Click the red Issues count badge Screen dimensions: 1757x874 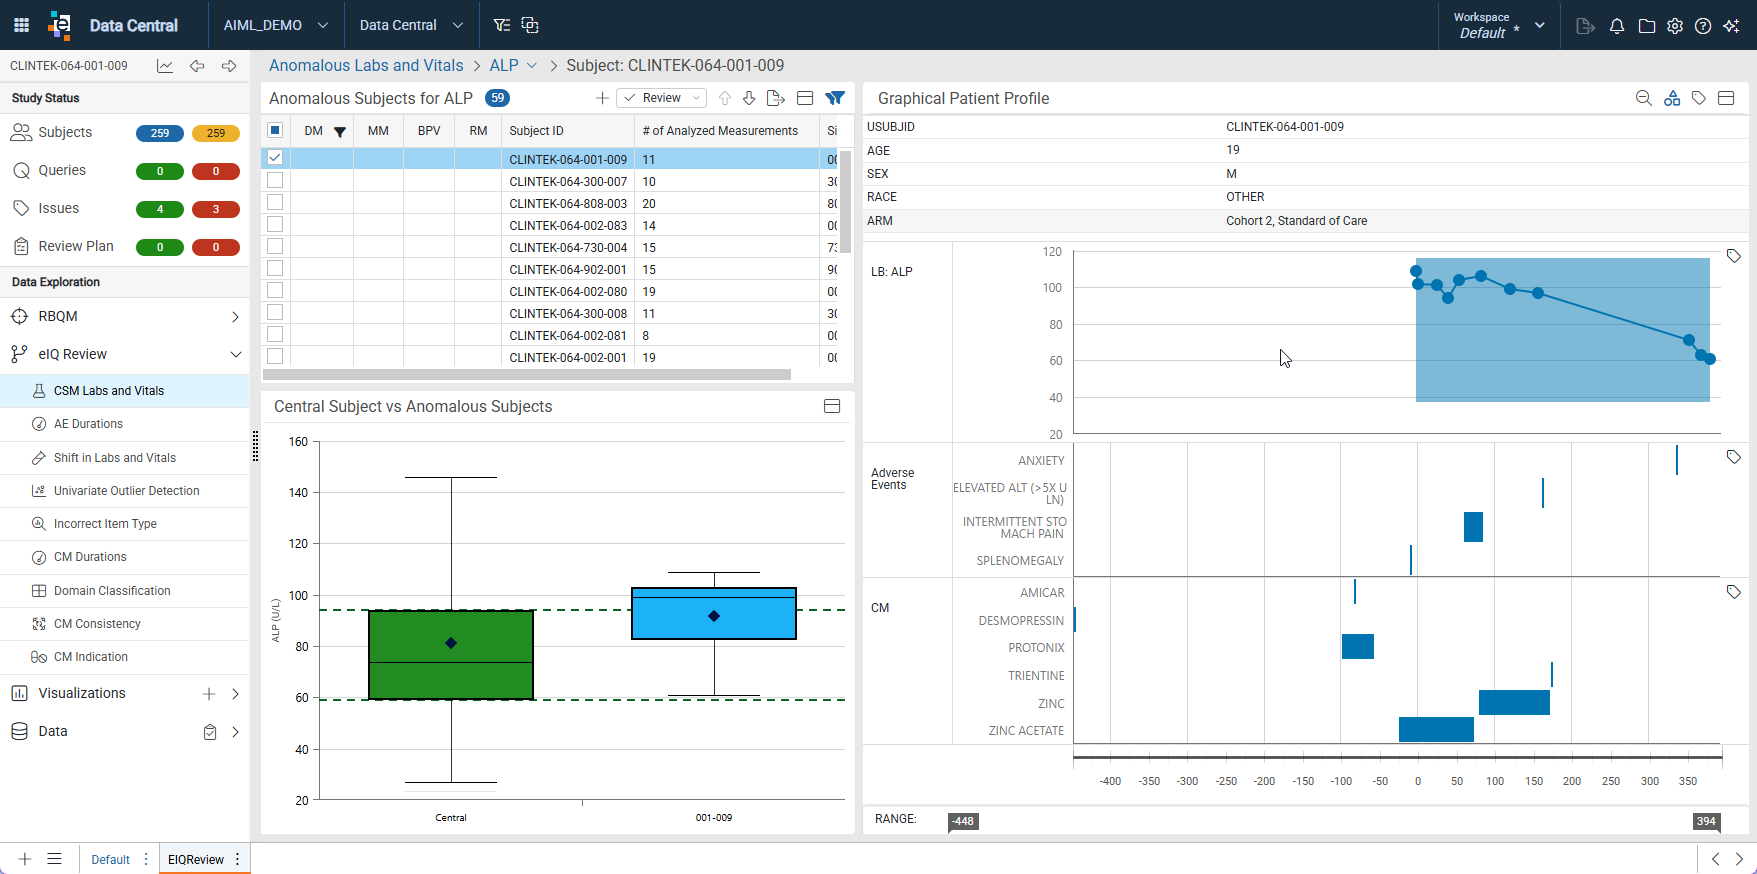[216, 209]
